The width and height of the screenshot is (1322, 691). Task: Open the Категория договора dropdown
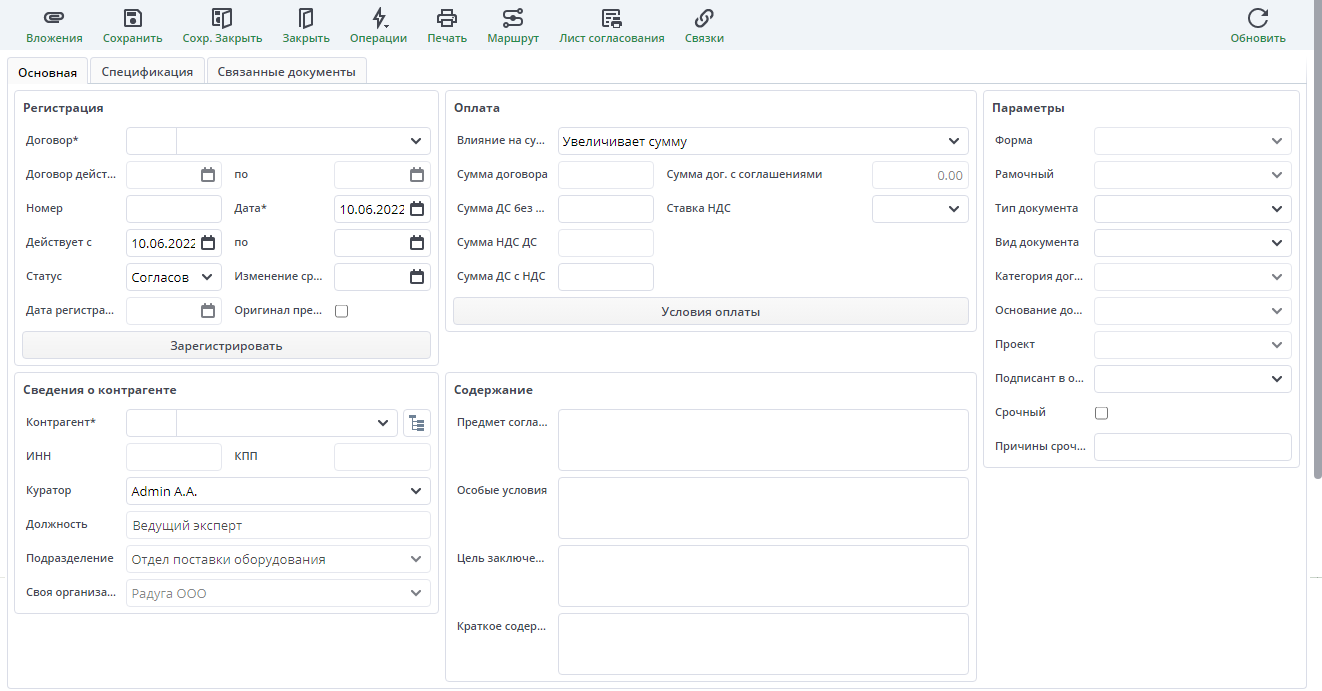tap(1277, 277)
